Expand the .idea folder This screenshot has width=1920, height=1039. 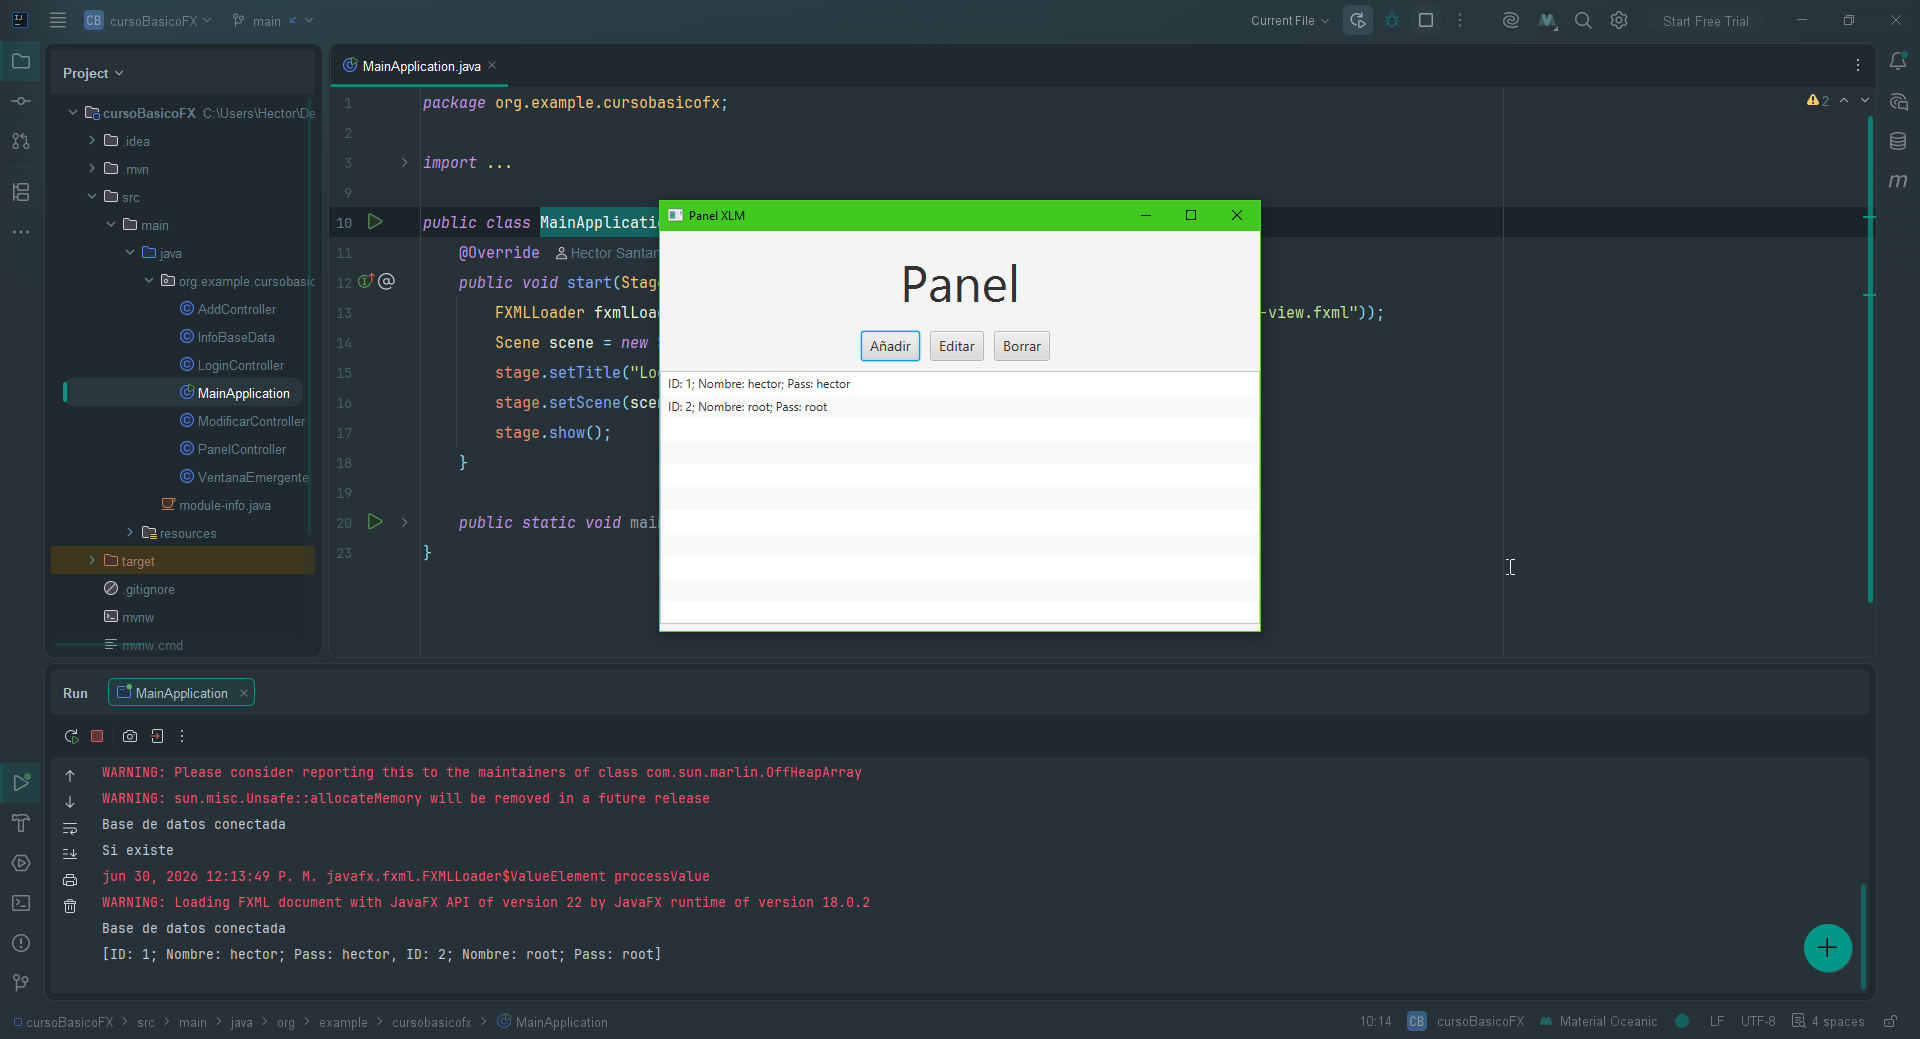92,141
